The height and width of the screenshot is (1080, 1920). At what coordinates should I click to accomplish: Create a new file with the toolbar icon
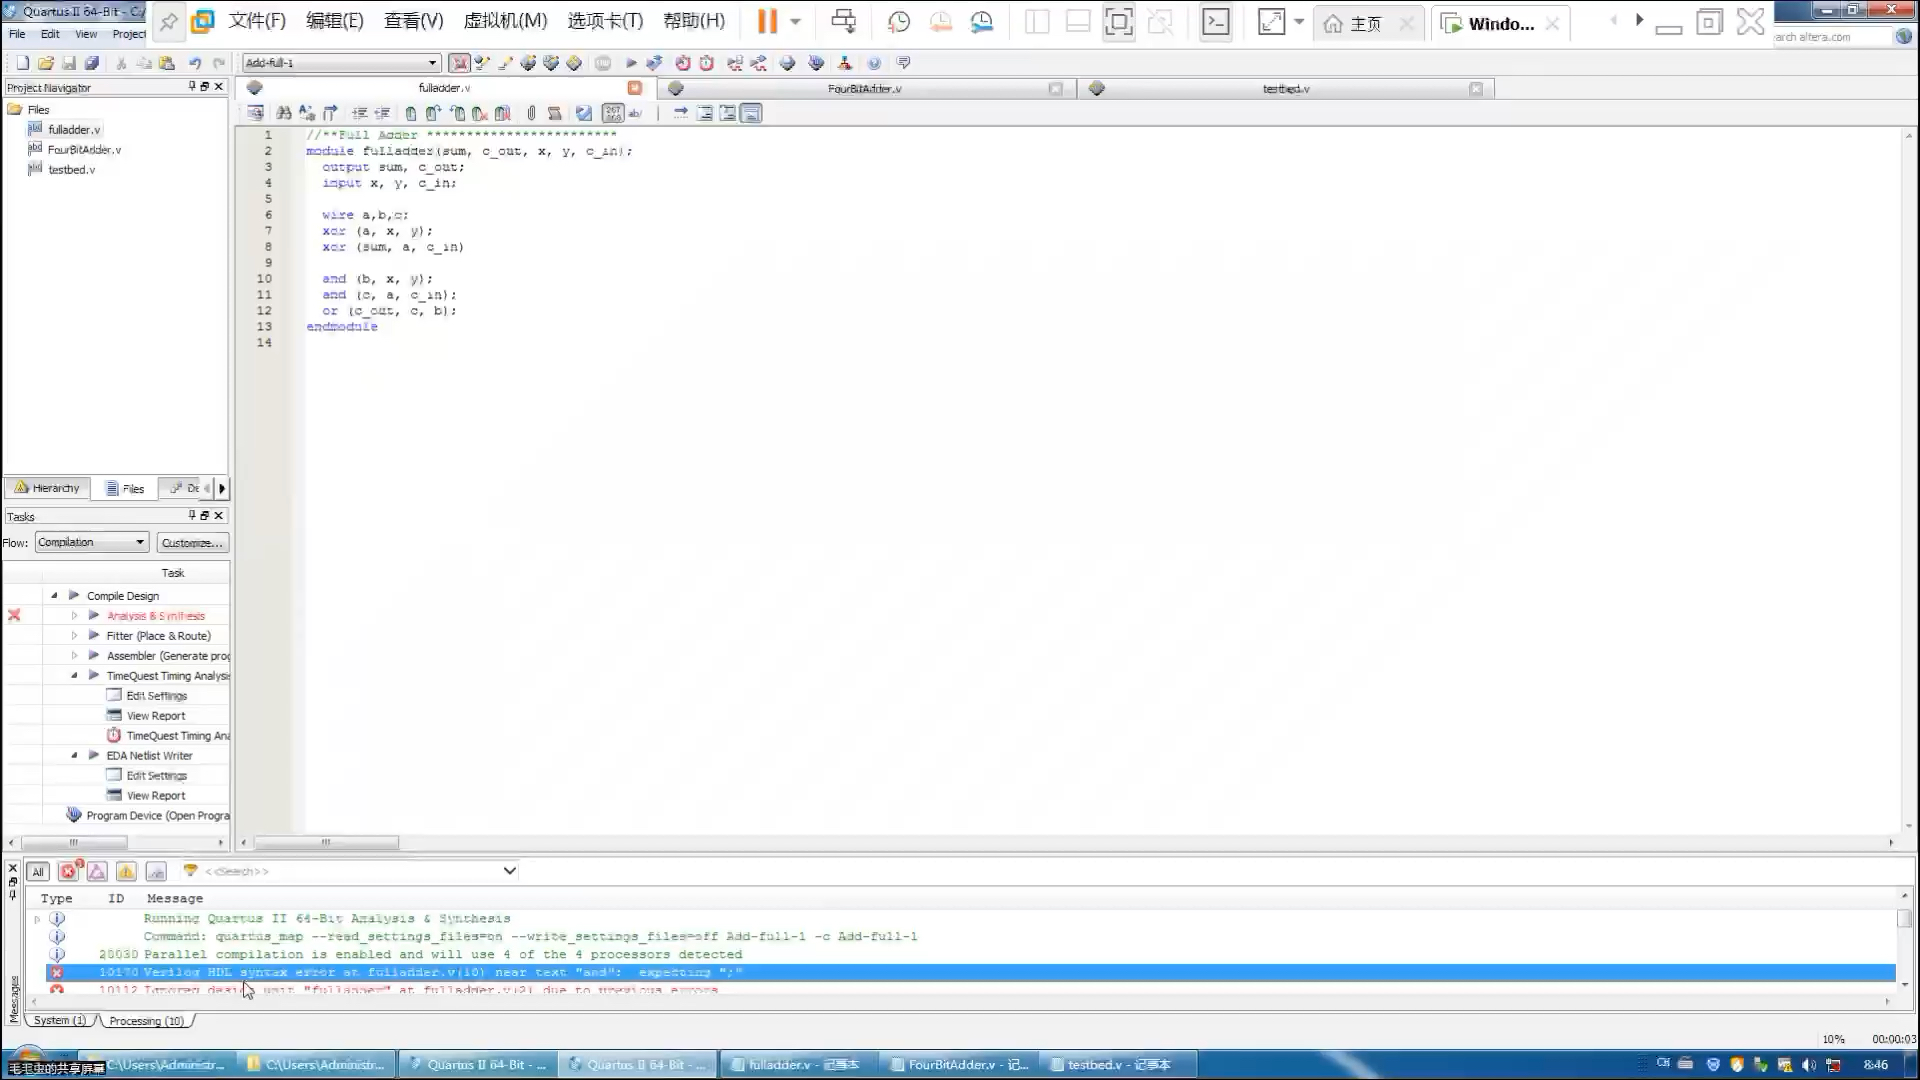click(x=23, y=63)
